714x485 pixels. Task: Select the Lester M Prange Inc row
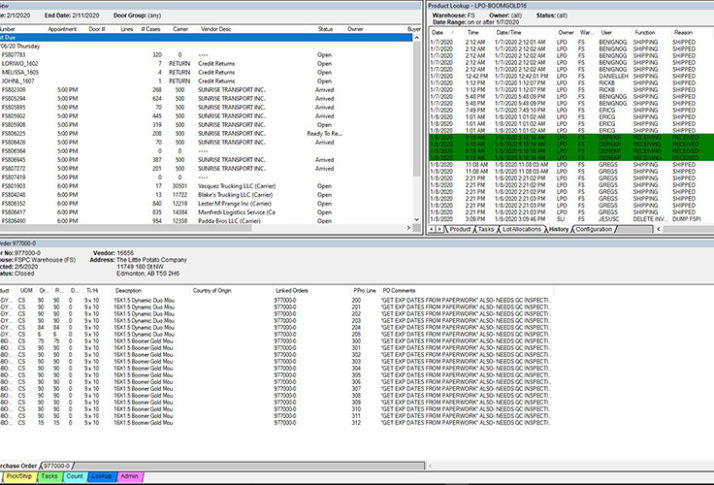[x=206, y=204]
